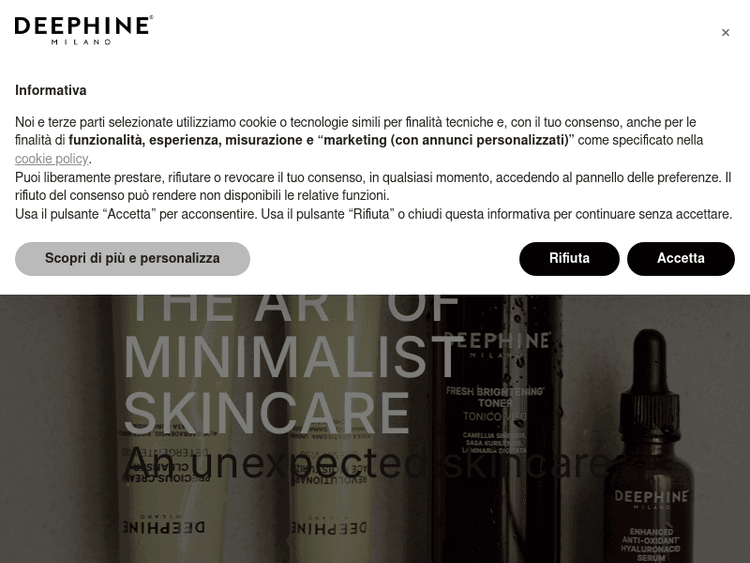The image size is (750, 563).
Task: Click the Deephine logo on the toner bottle
Action: [x=497, y=344]
